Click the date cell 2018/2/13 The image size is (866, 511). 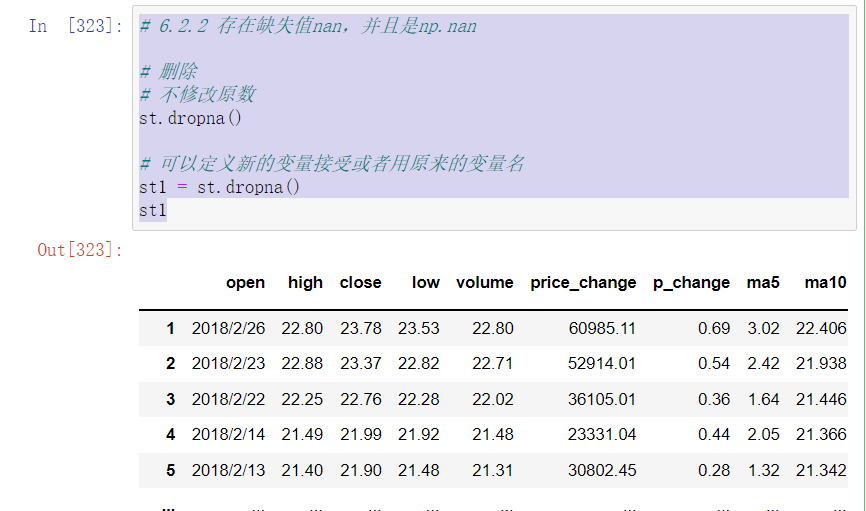click(x=229, y=470)
